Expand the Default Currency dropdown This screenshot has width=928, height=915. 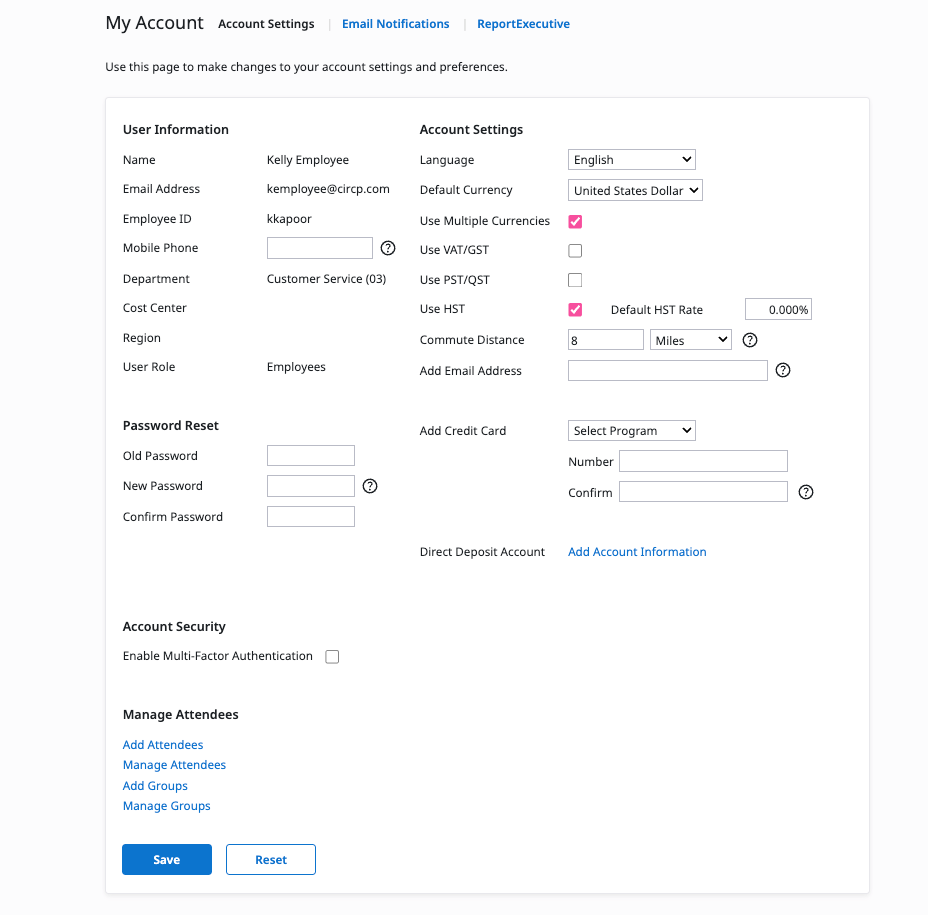(x=635, y=190)
